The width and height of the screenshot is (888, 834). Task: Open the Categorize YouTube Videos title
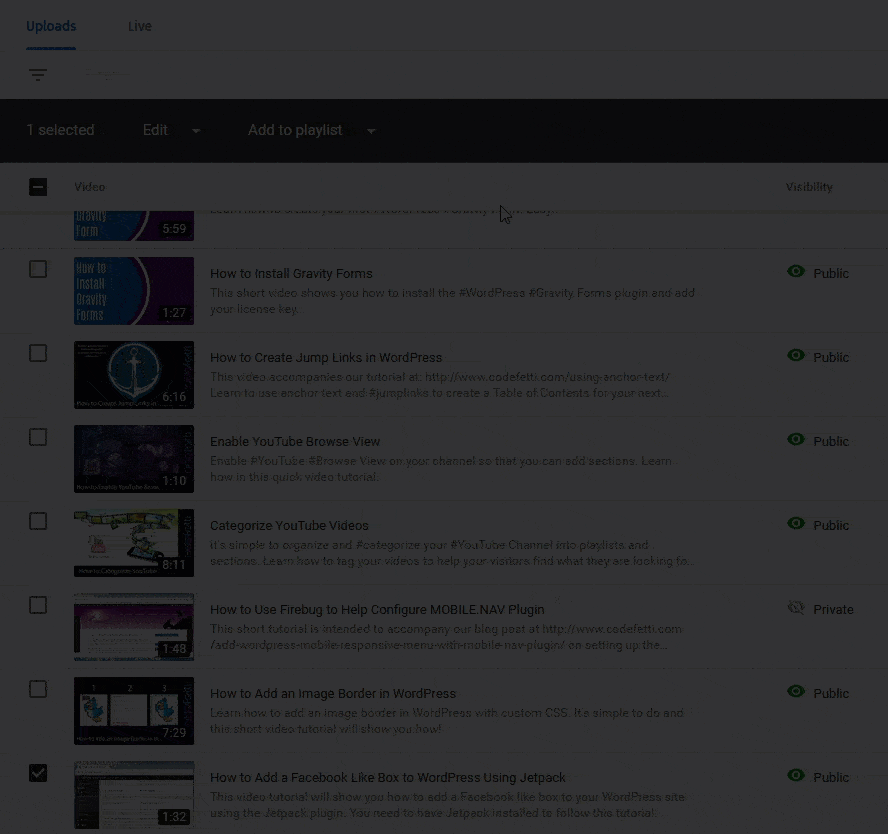pos(289,525)
